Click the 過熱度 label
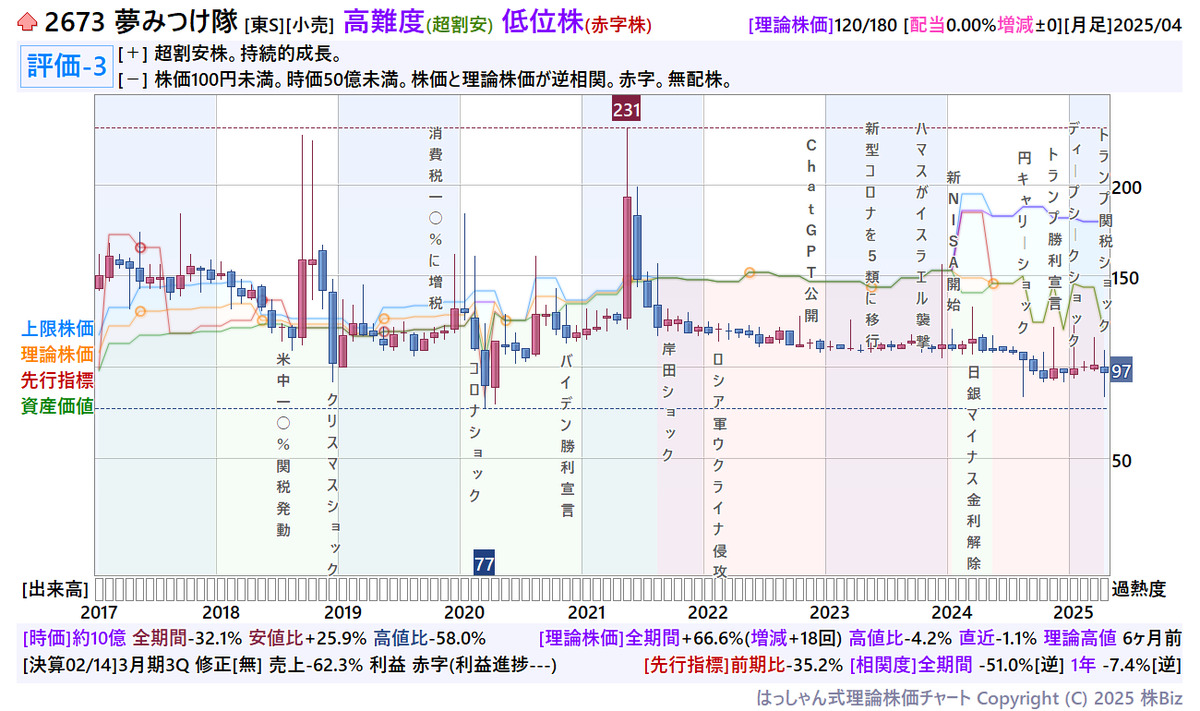The width and height of the screenshot is (1200, 711). [x=1139, y=588]
